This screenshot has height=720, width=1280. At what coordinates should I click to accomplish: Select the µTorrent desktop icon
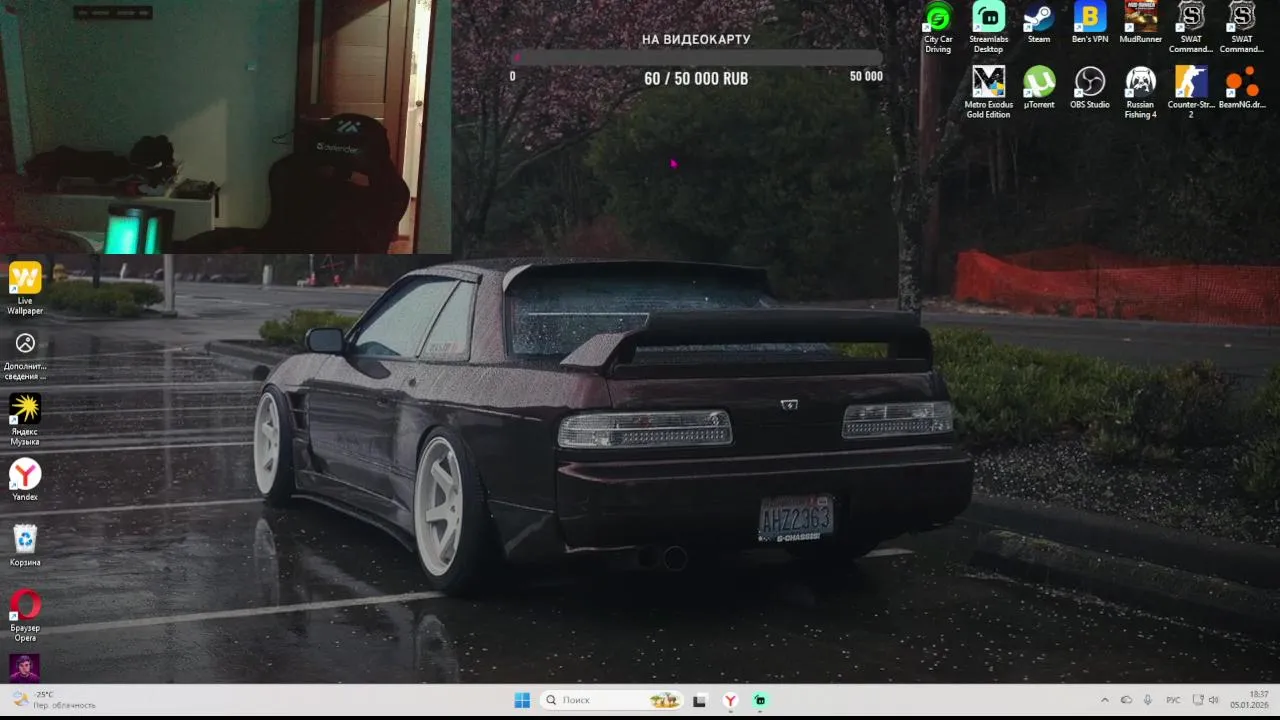pyautogui.click(x=1039, y=88)
